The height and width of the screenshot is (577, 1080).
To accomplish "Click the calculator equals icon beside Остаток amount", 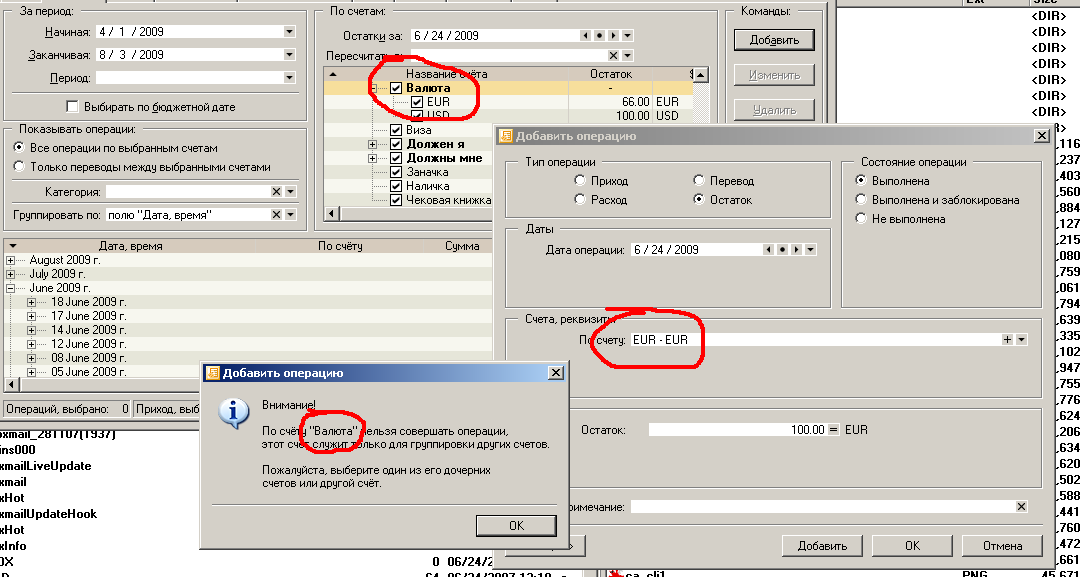I will click(x=832, y=430).
